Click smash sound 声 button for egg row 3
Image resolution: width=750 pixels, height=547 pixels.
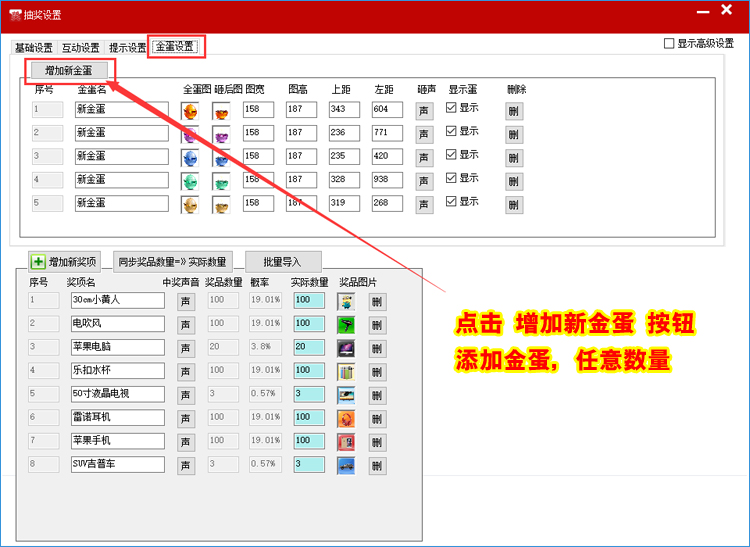pos(424,158)
